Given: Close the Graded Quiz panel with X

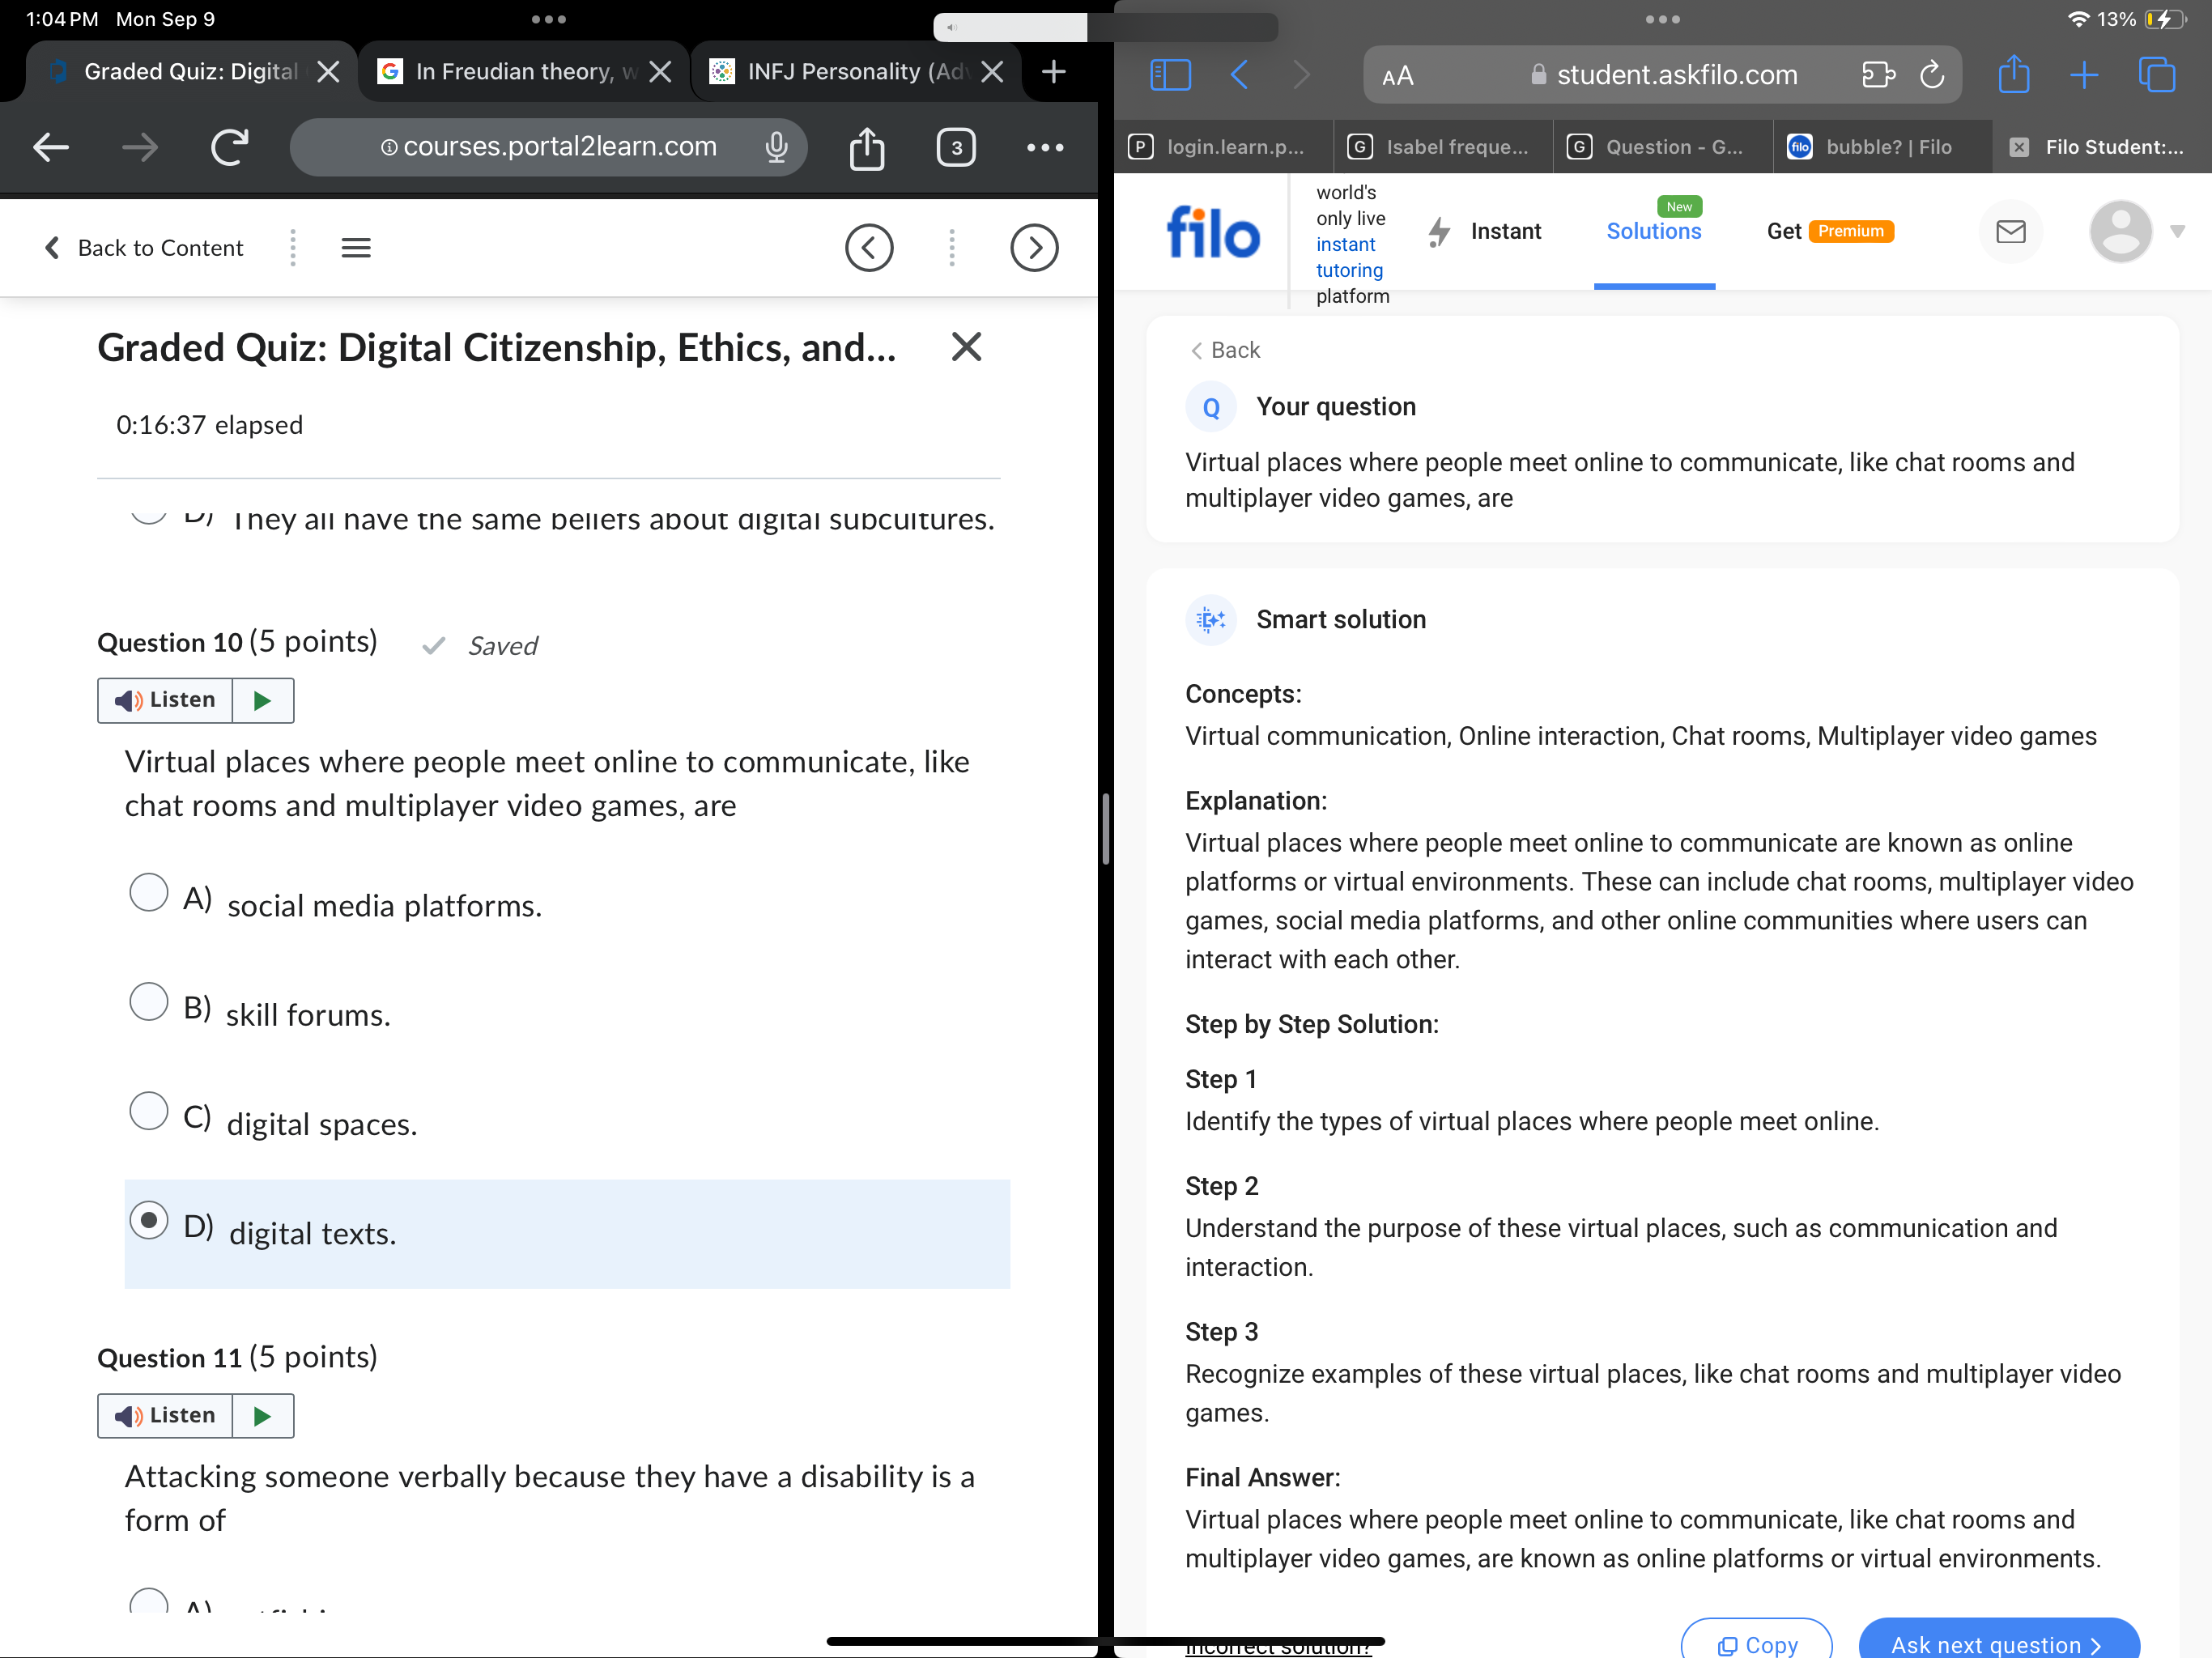Looking at the screenshot, I should tap(966, 347).
